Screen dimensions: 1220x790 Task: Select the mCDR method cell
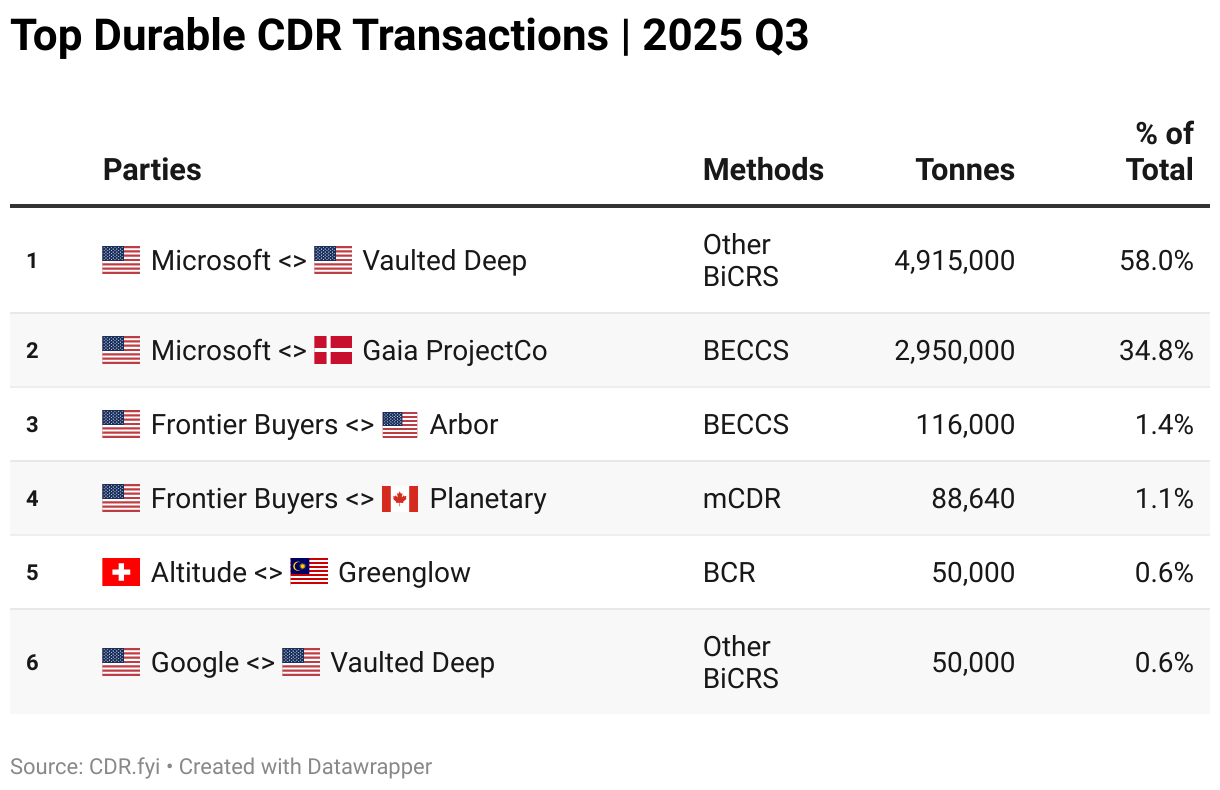[741, 499]
